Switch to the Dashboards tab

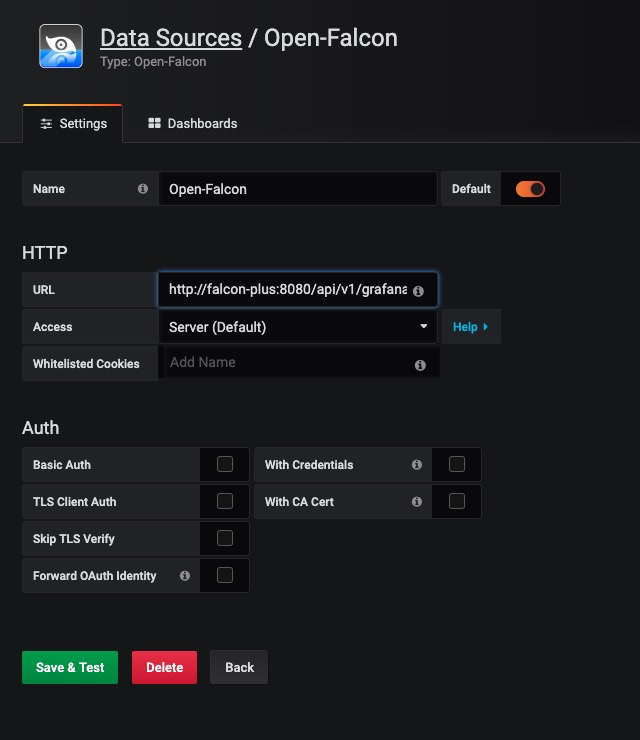193,124
